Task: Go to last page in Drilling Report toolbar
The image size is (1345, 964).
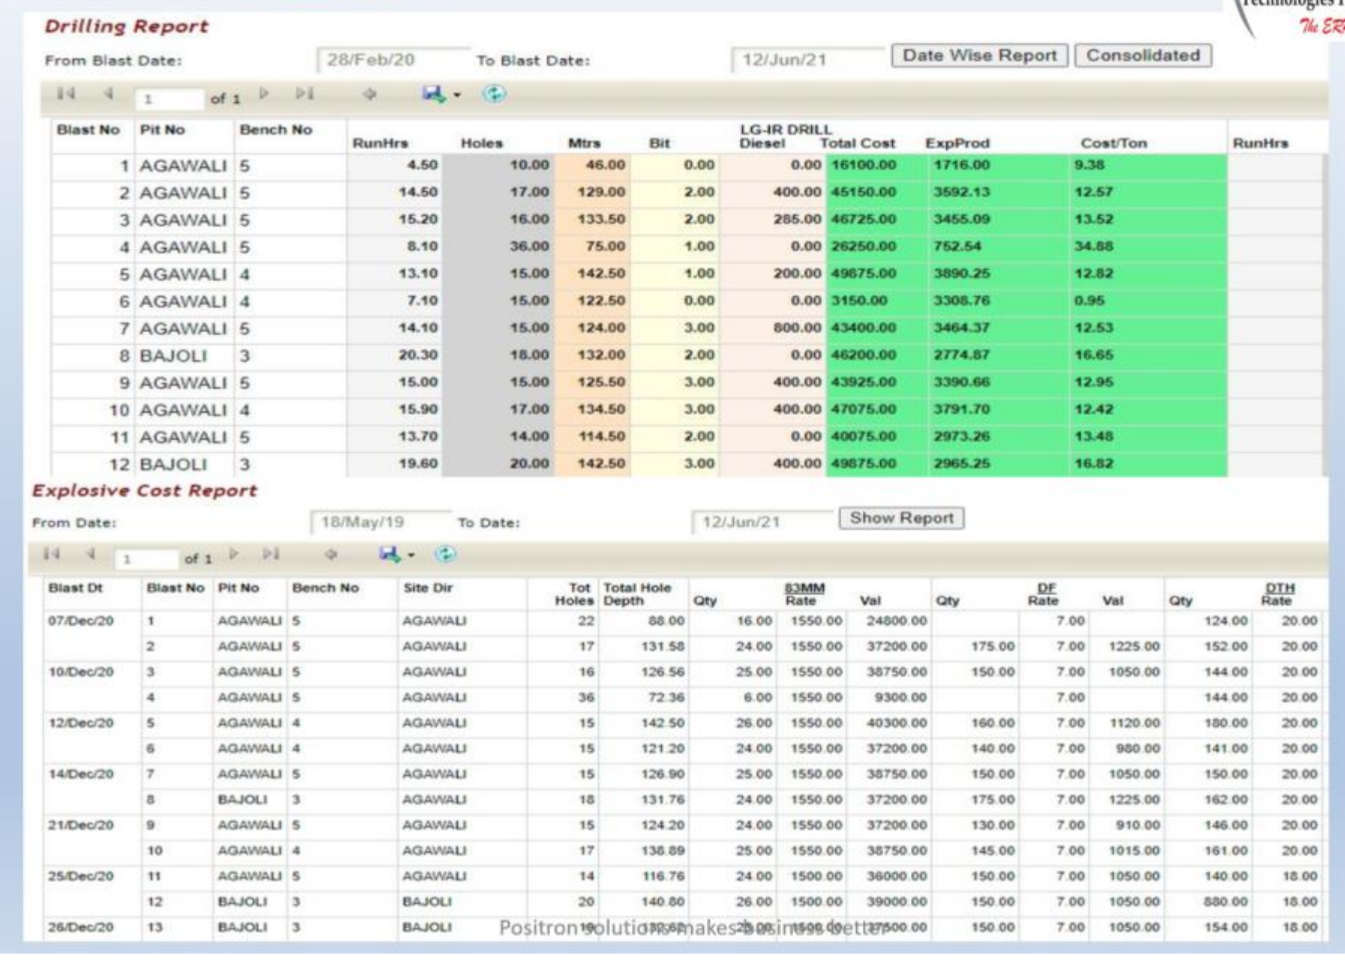Action: coord(303,92)
